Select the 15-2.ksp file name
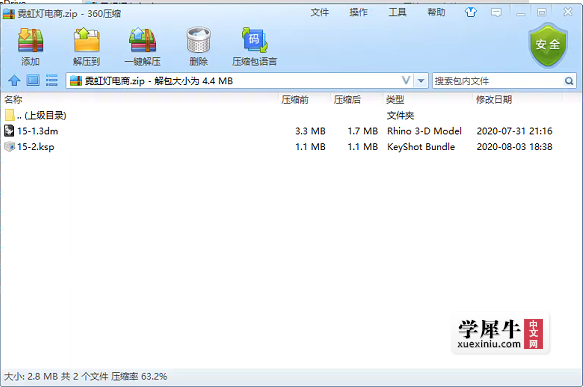583x387 pixels. [x=36, y=147]
